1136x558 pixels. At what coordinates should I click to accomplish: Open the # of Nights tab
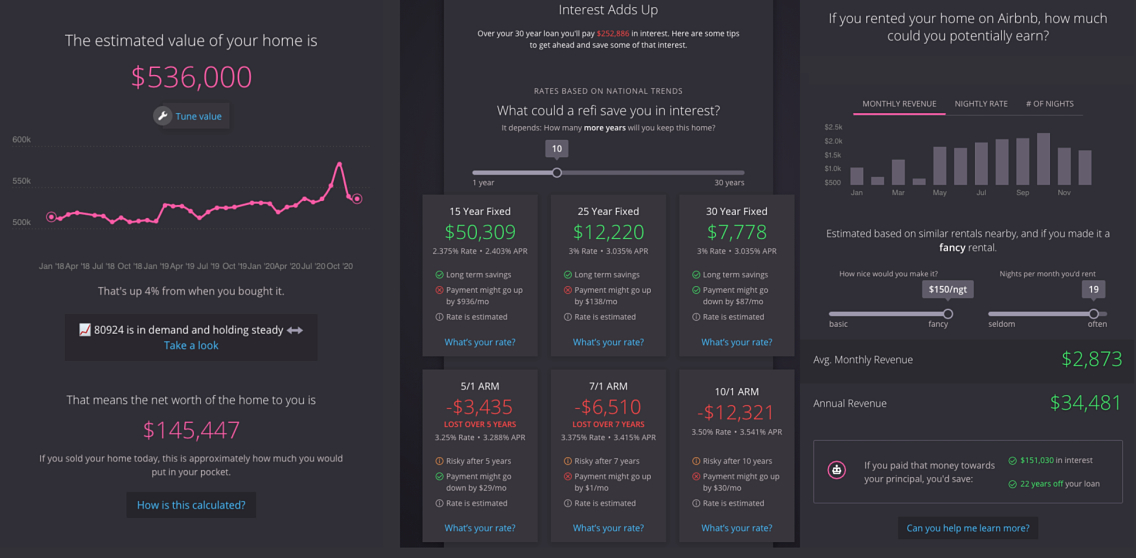[1050, 104]
